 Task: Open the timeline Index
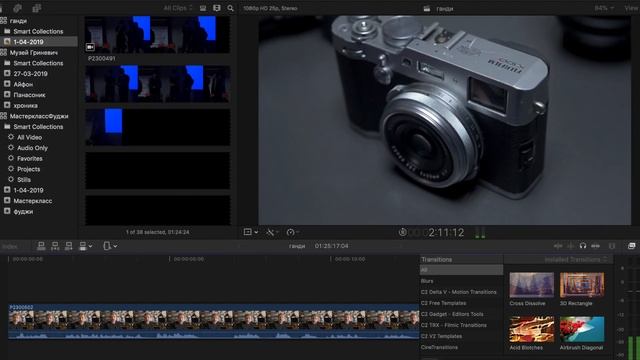10,246
